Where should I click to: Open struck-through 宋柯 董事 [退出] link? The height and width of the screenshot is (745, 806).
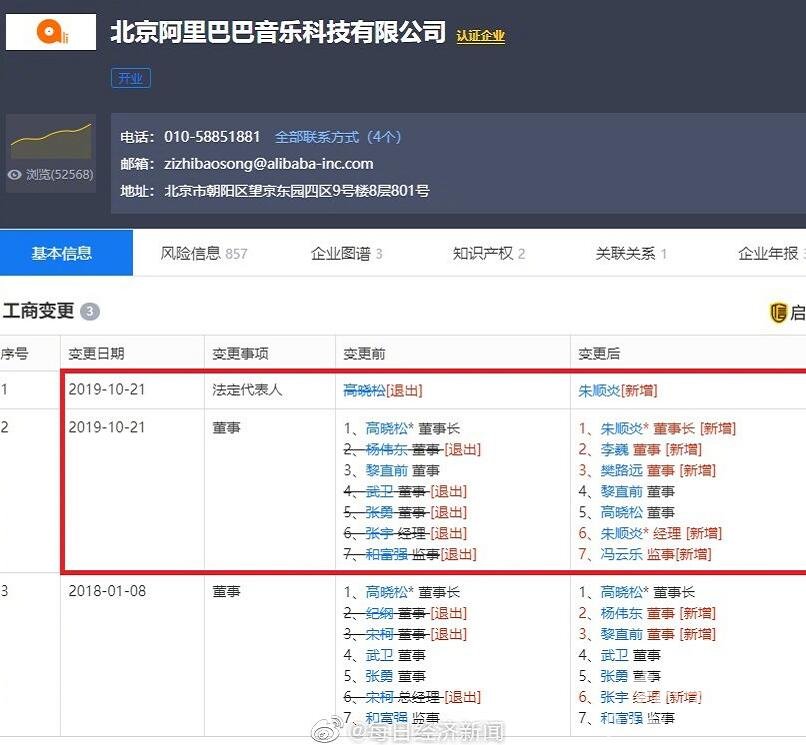tap(405, 634)
